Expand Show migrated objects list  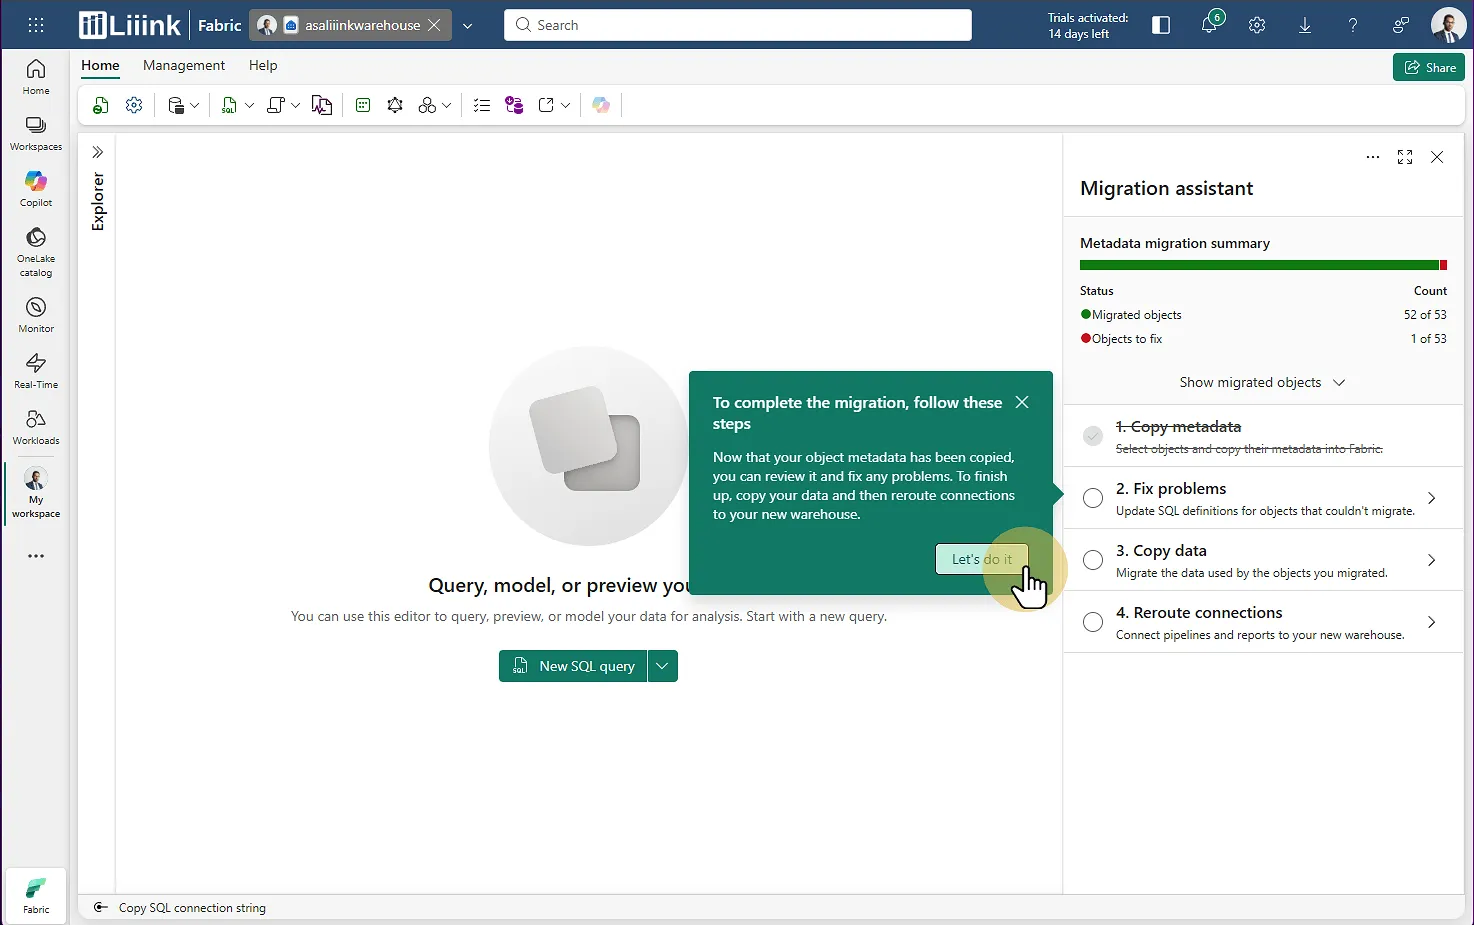click(x=1262, y=382)
